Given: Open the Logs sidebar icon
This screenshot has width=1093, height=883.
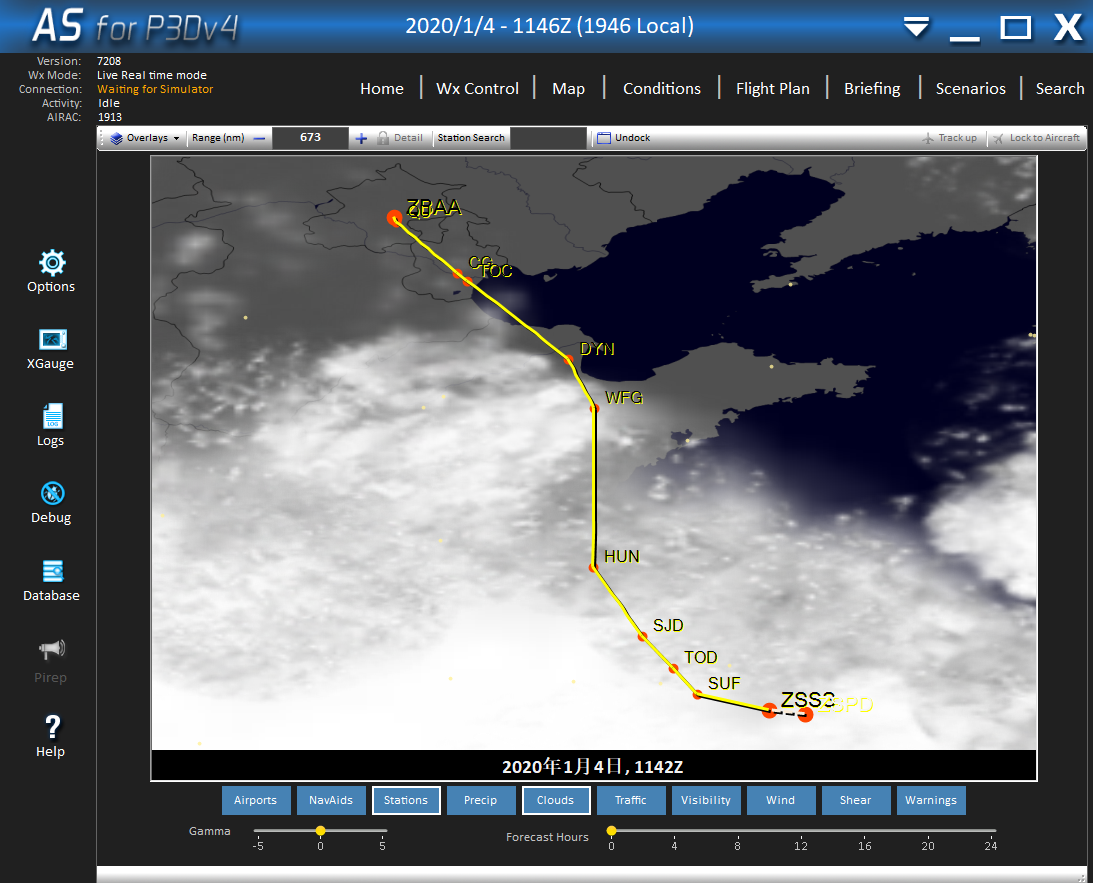Looking at the screenshot, I should [52, 417].
